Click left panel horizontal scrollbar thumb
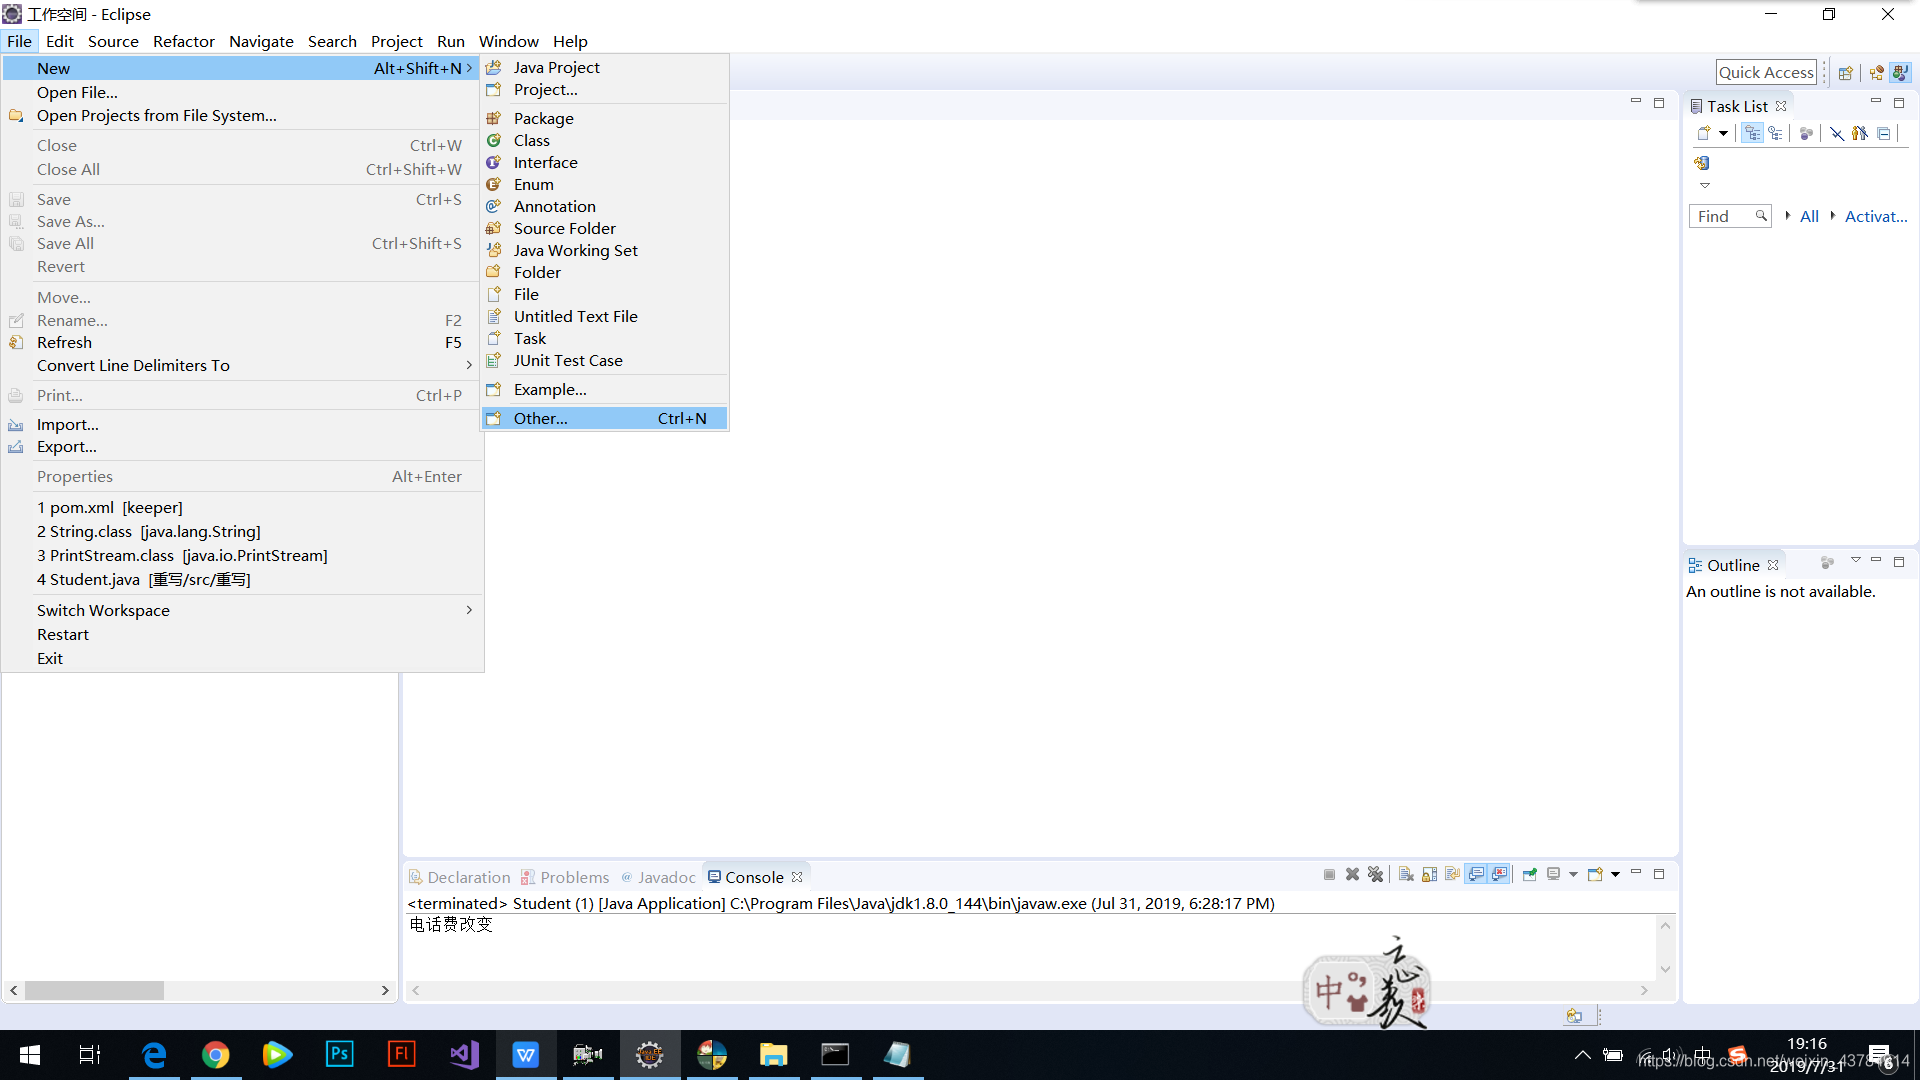This screenshot has width=1920, height=1080. coord(94,990)
